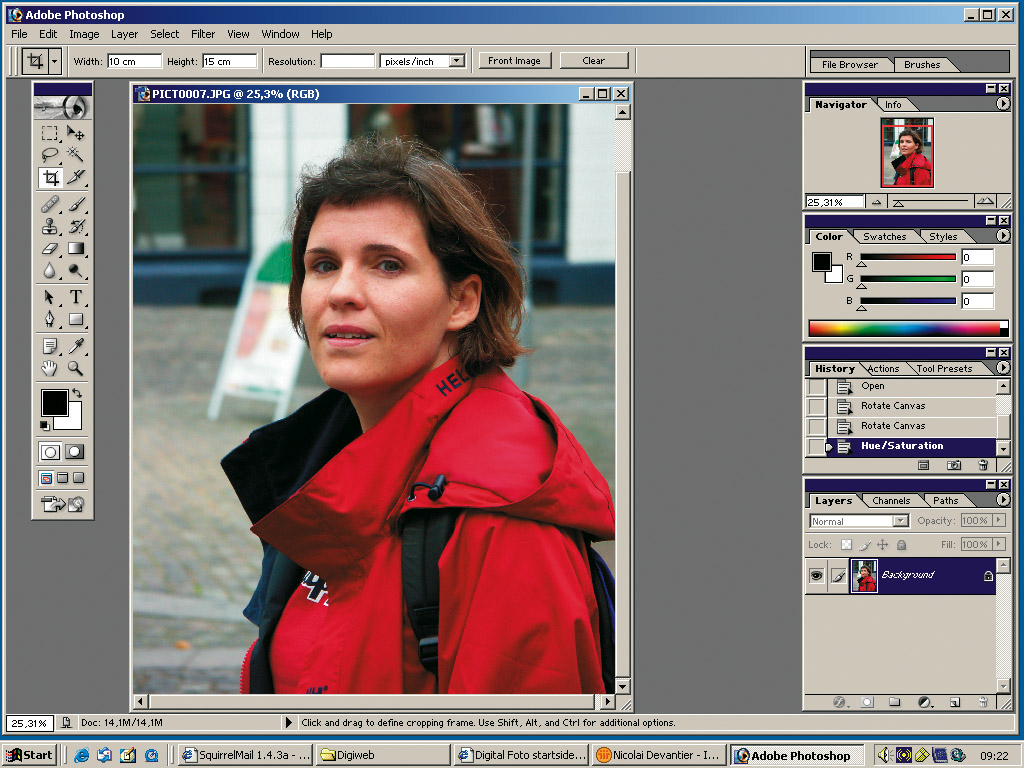
Task: Click the Clear button in options bar
Action: point(594,61)
